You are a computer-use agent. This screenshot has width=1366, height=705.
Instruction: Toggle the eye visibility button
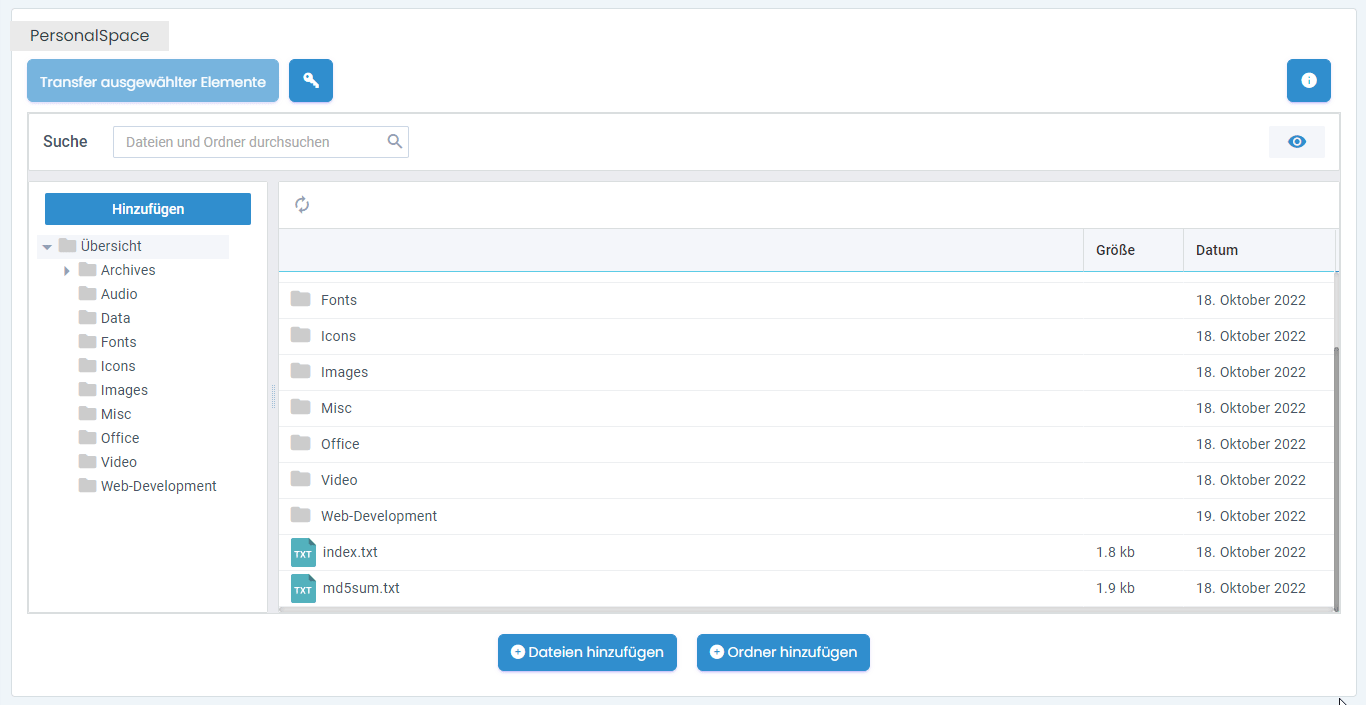coord(1296,142)
